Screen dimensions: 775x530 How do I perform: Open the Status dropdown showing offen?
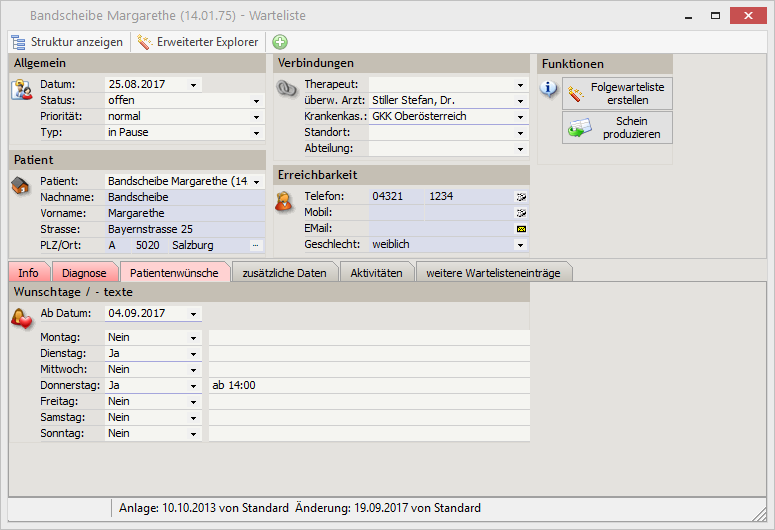point(257,101)
